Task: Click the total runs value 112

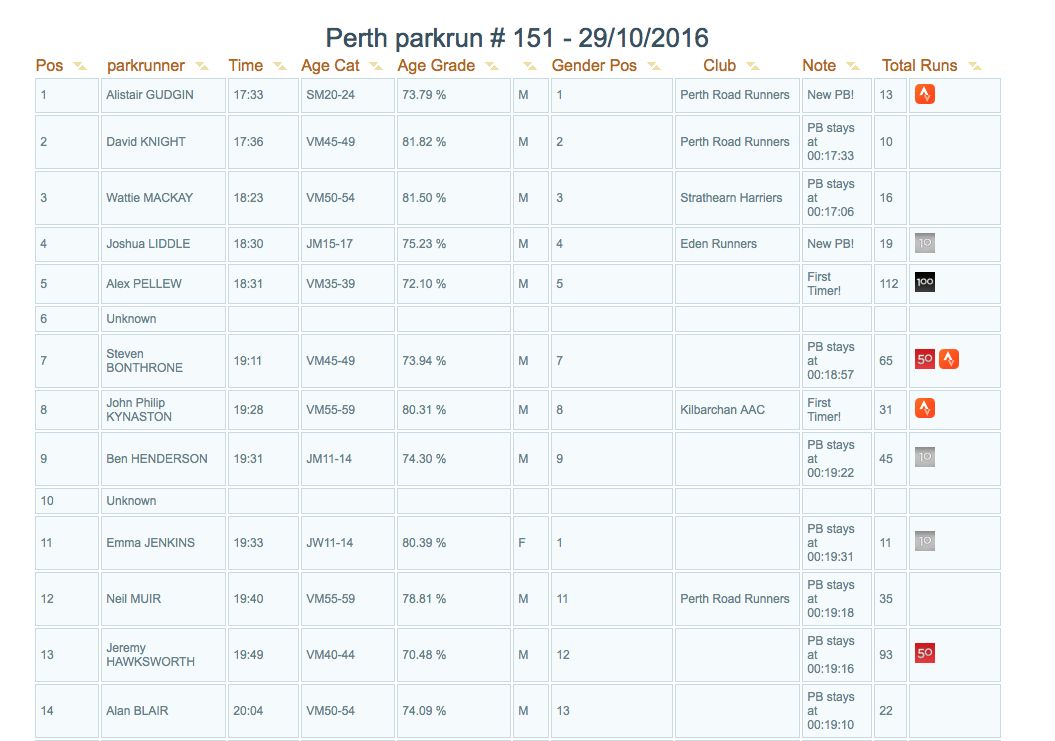Action: click(889, 283)
